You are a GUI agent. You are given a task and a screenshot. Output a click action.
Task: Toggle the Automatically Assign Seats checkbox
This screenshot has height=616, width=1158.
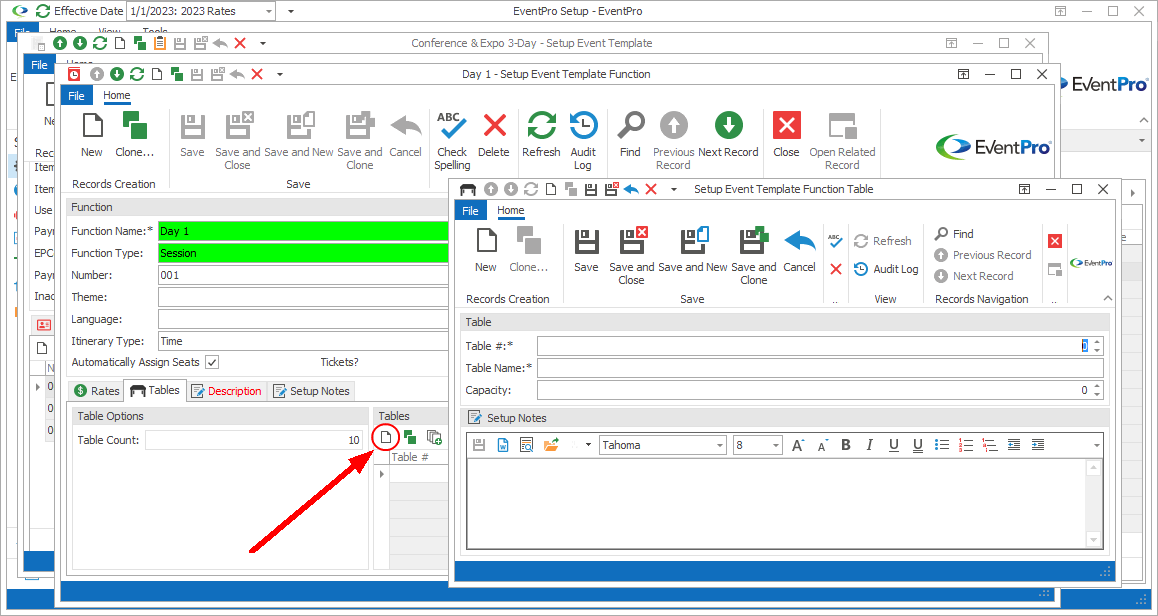[x=212, y=362]
